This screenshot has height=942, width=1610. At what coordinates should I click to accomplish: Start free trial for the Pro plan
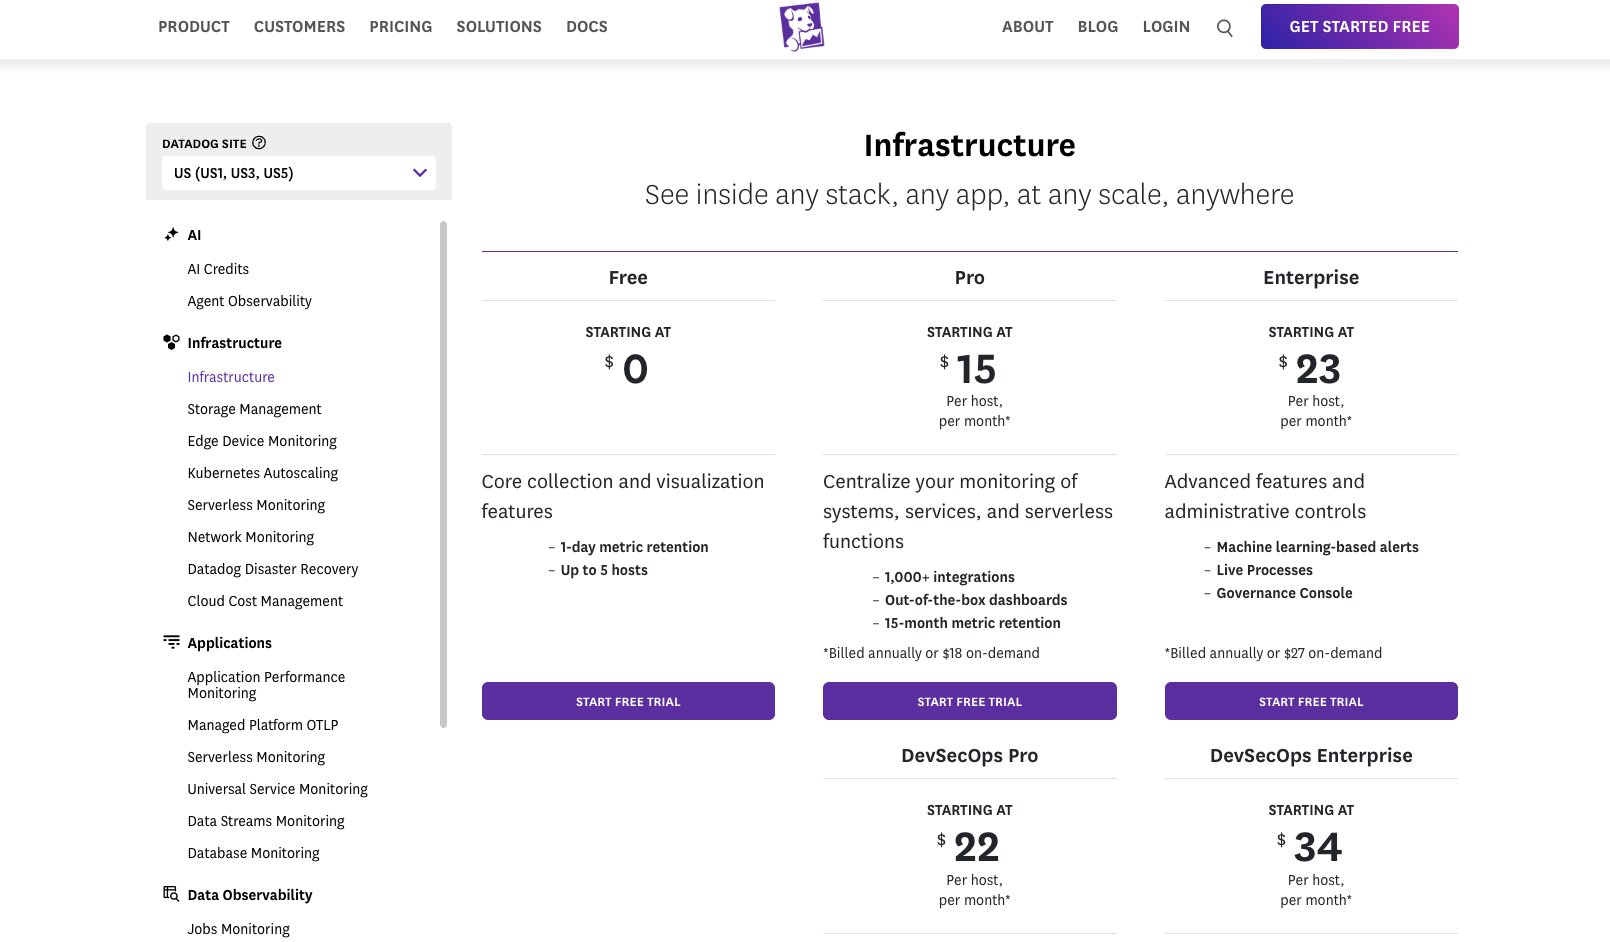pyautogui.click(x=969, y=701)
